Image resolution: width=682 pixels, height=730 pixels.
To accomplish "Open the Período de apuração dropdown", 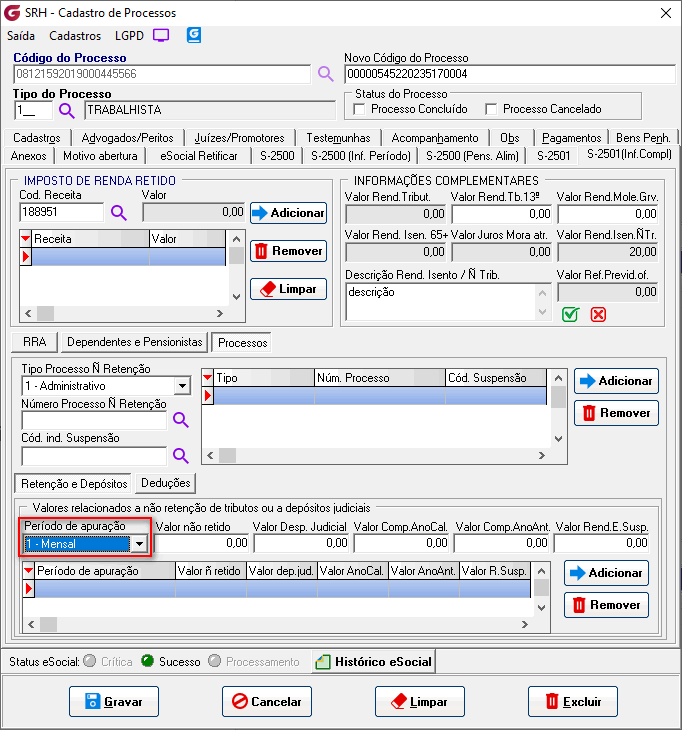I will (x=140, y=543).
